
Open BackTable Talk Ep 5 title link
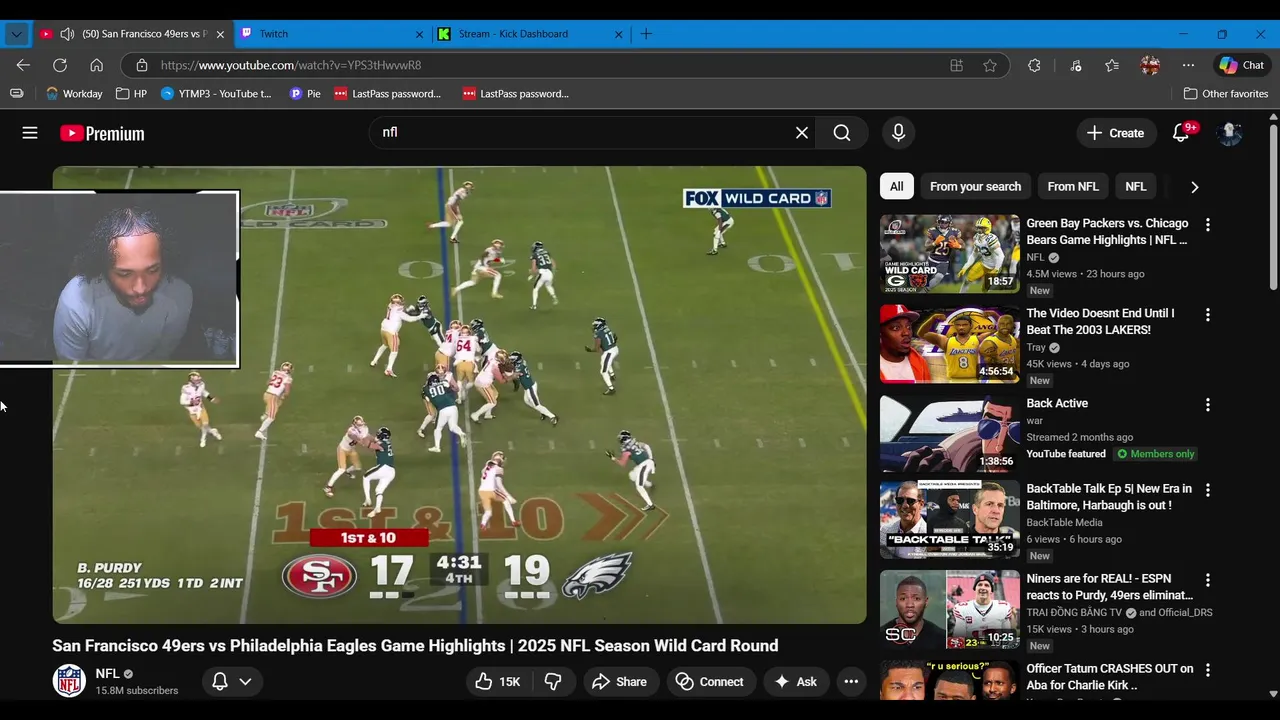[1109, 497]
